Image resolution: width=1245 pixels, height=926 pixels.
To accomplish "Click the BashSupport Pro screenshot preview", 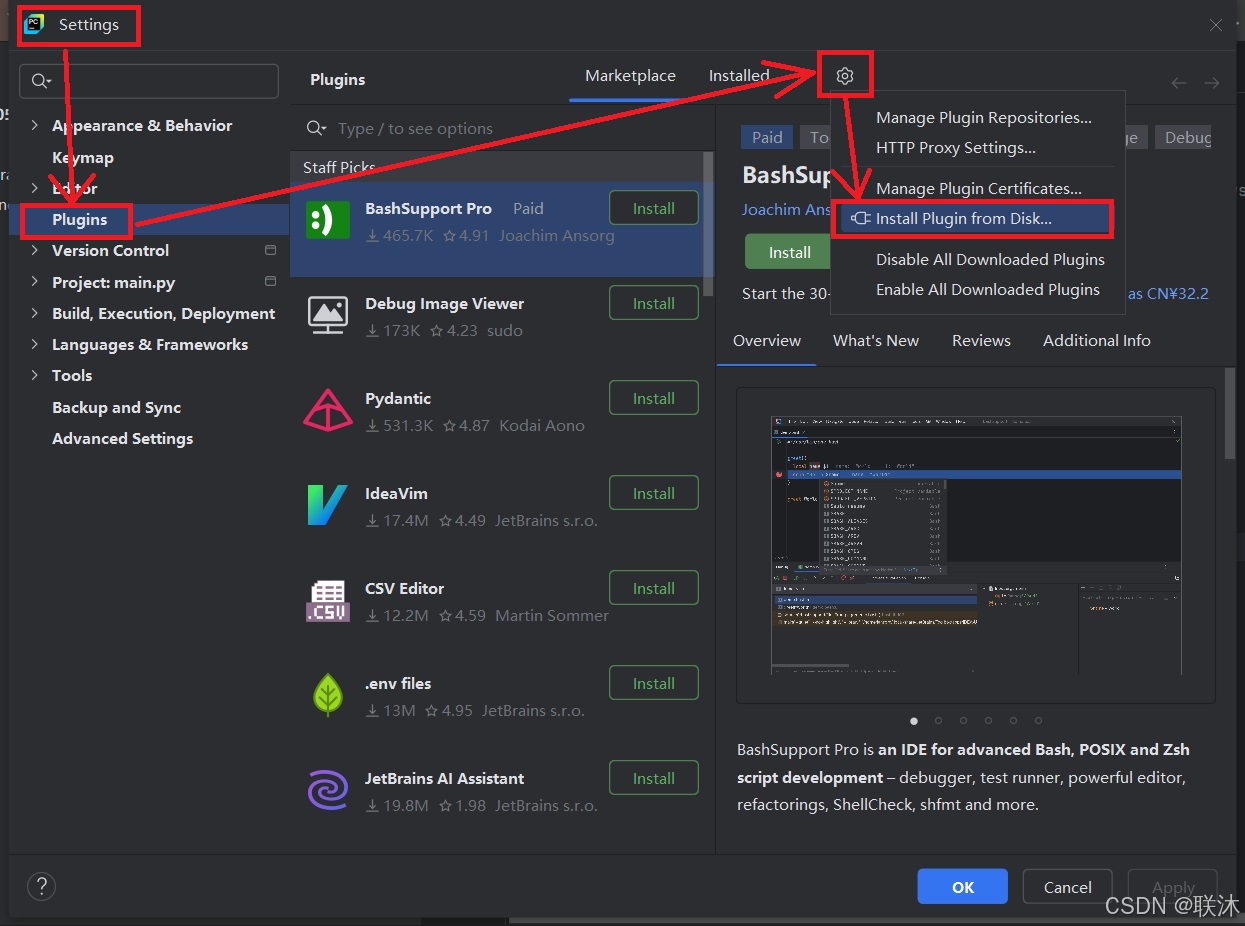I will pyautogui.click(x=976, y=545).
